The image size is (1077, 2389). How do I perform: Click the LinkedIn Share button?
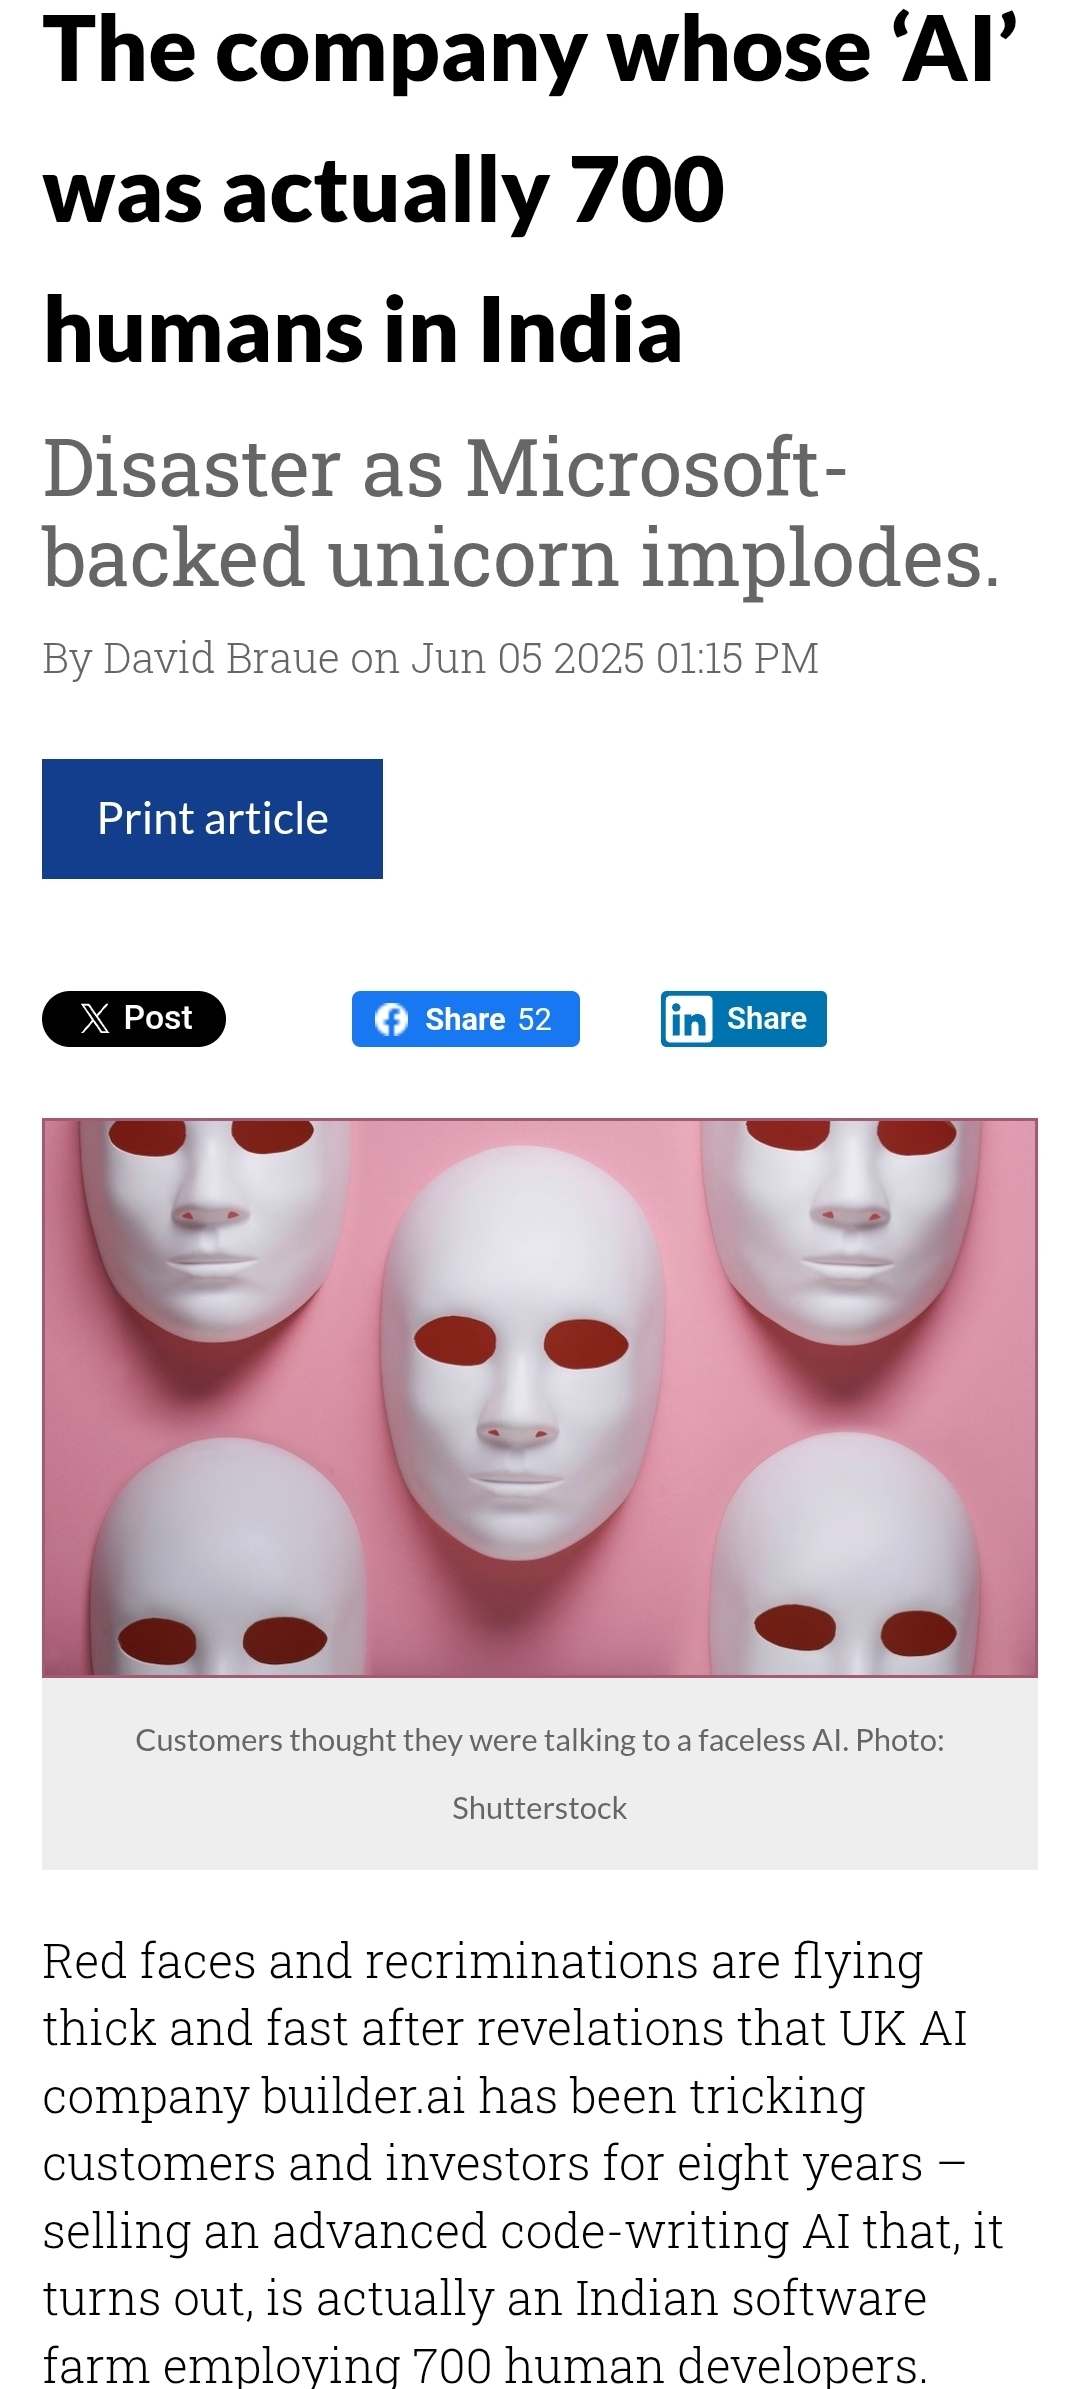point(743,1019)
